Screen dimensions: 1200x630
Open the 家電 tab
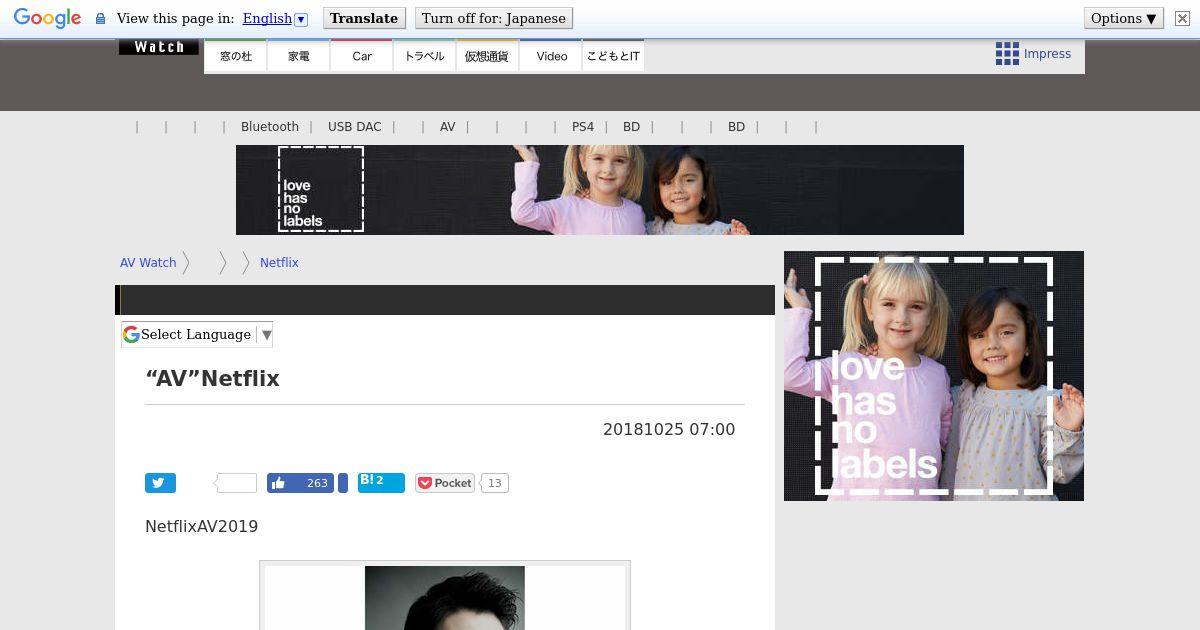pos(299,56)
